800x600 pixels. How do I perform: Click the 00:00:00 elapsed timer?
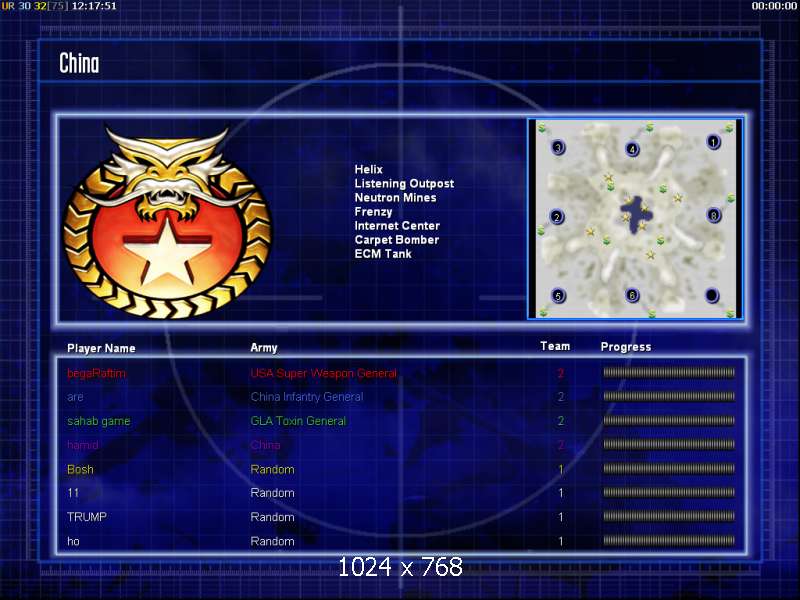coord(774,6)
